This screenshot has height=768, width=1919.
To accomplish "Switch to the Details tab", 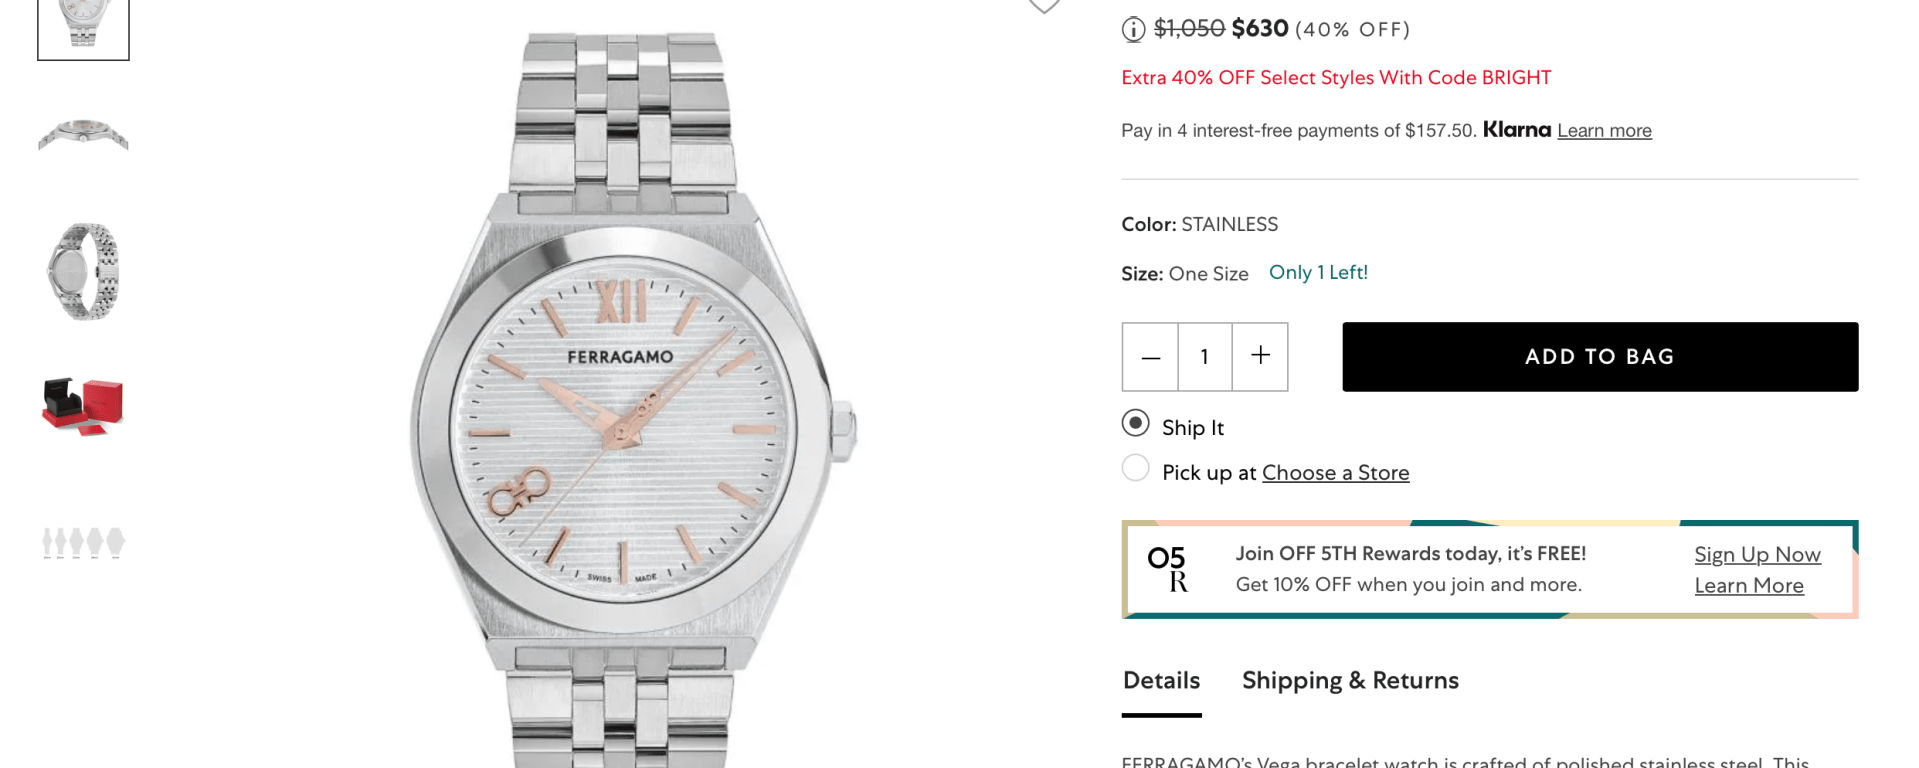I will click(x=1161, y=681).
